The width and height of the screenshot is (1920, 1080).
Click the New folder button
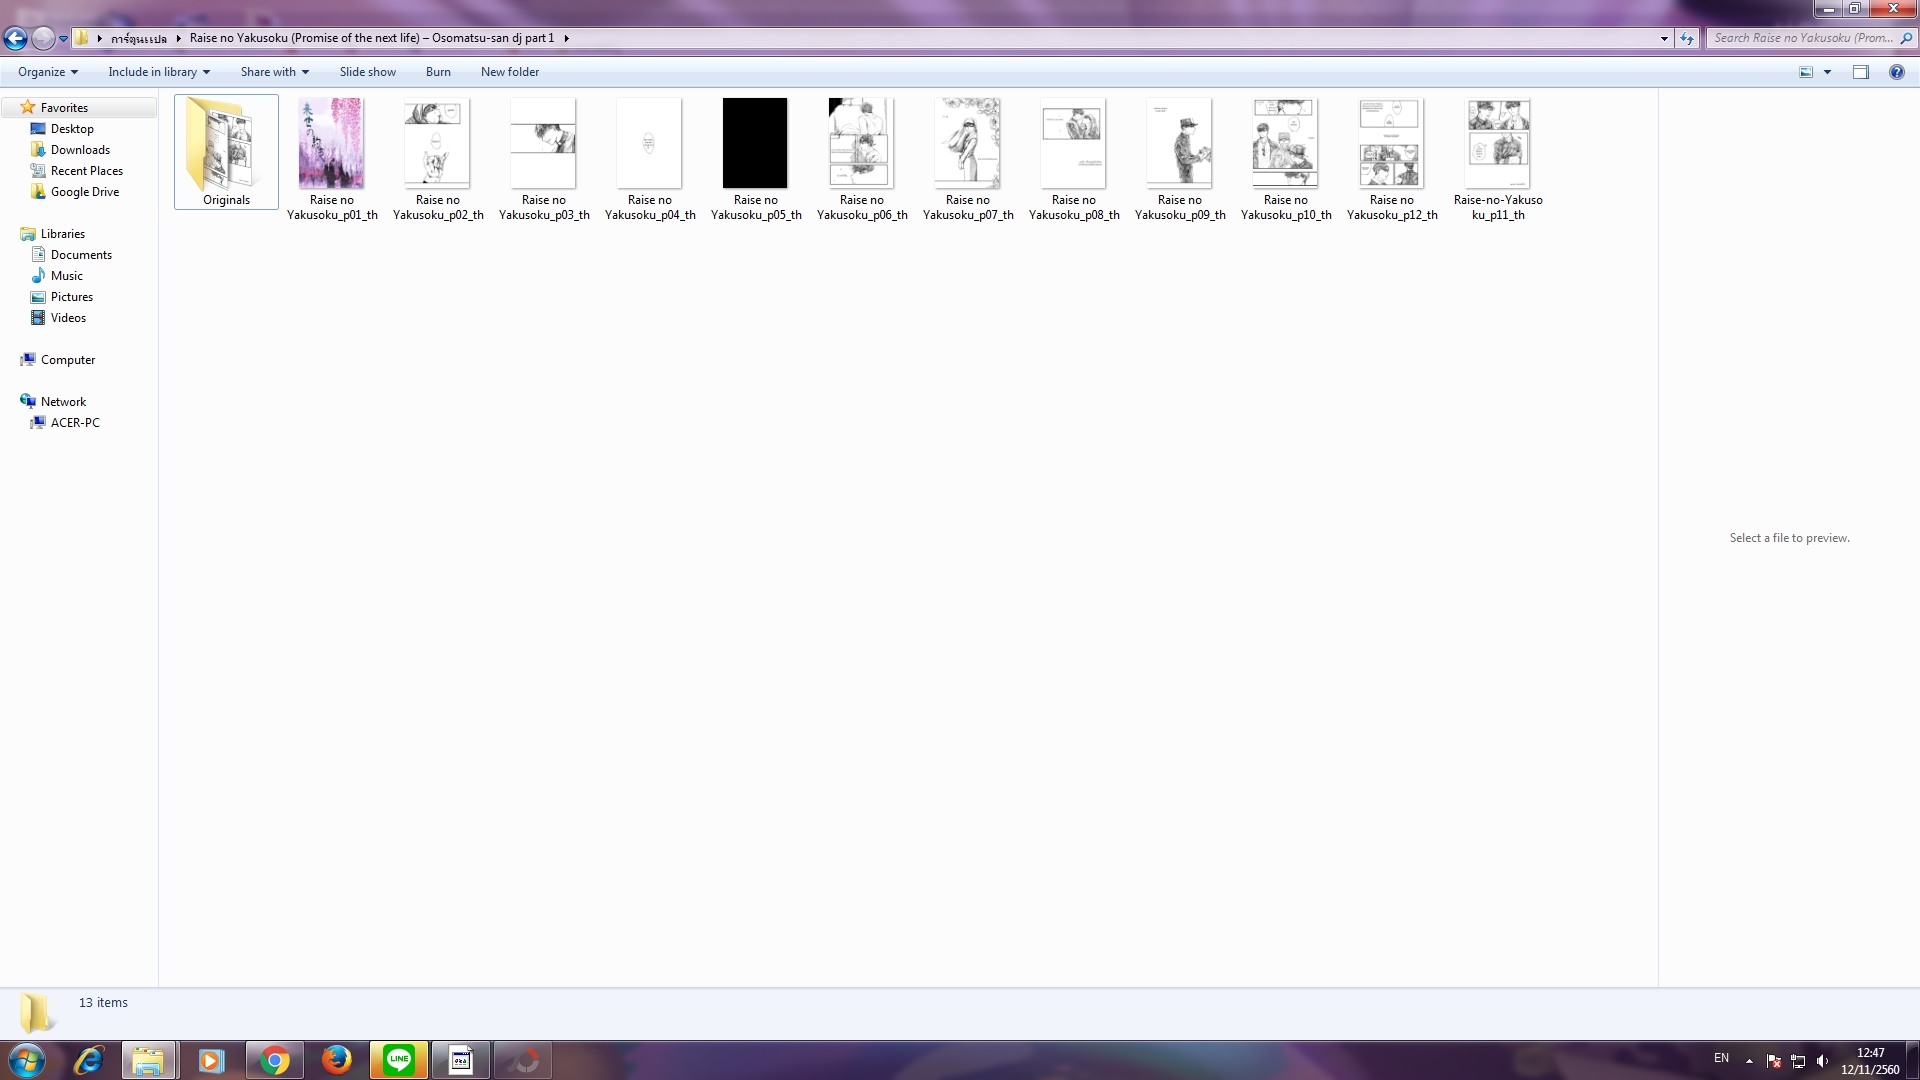pos(509,72)
